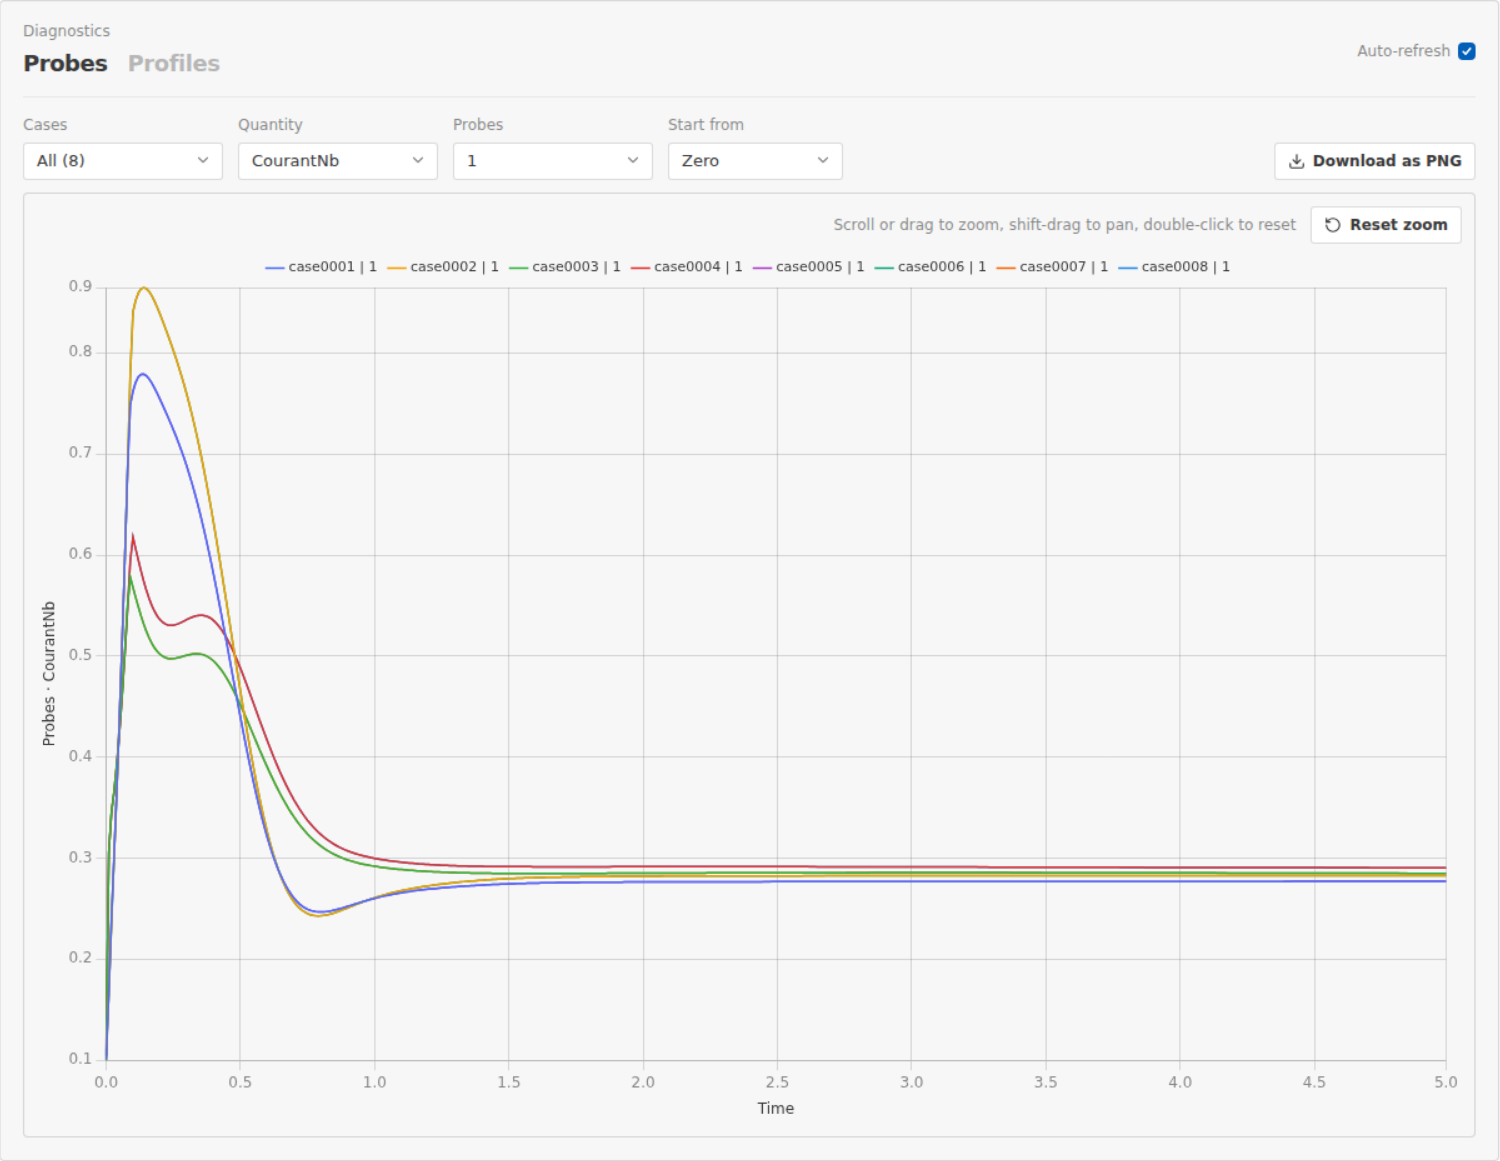Open the Probes dropdown showing 1

(x=553, y=161)
